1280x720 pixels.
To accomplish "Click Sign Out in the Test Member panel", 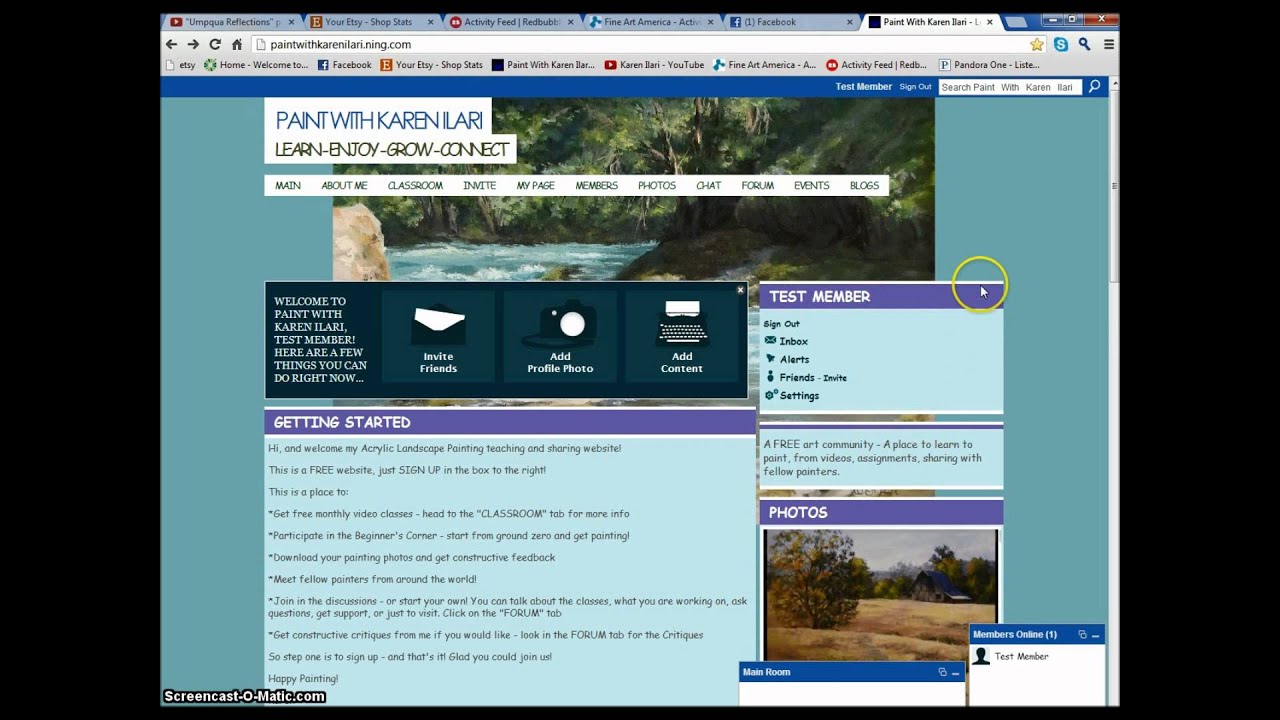I will tap(781, 324).
